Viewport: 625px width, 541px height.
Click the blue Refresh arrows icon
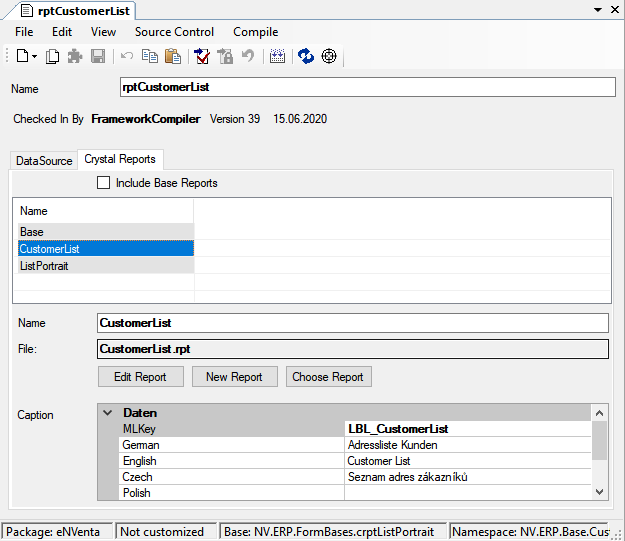[x=306, y=56]
